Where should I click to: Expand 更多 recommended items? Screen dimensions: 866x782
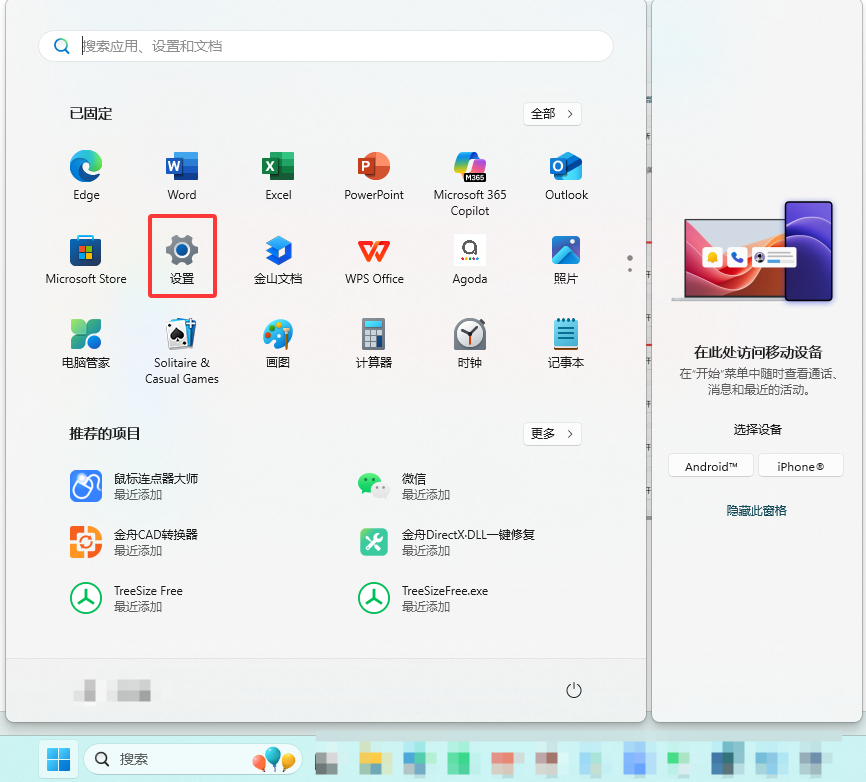tap(552, 434)
